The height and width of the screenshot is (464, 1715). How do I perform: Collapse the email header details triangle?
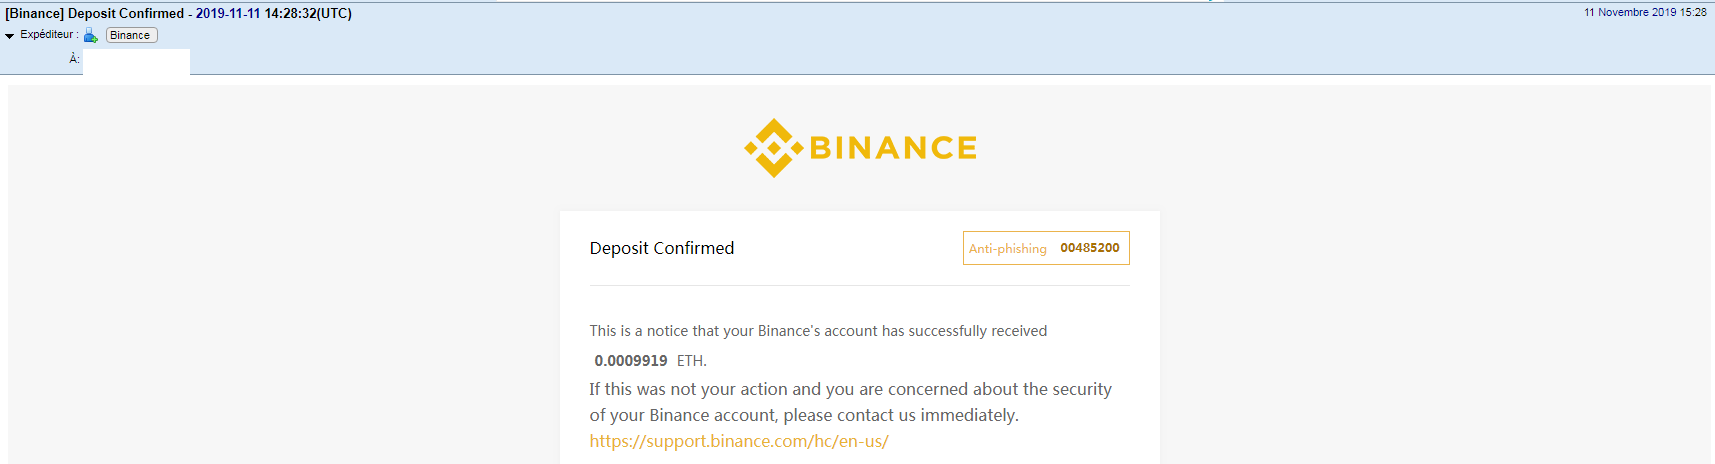pos(10,36)
